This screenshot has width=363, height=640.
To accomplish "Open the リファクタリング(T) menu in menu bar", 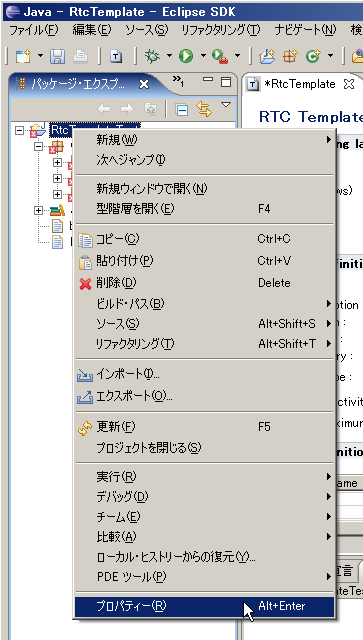I will point(220,30).
